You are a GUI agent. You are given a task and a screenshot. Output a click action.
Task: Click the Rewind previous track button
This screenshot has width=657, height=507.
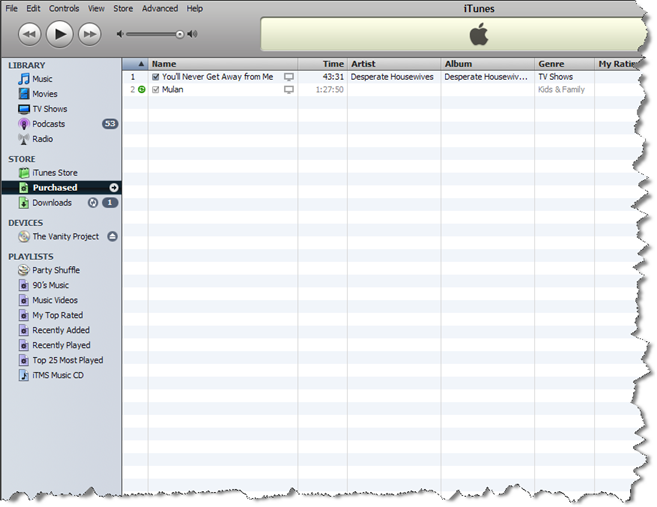[29, 34]
